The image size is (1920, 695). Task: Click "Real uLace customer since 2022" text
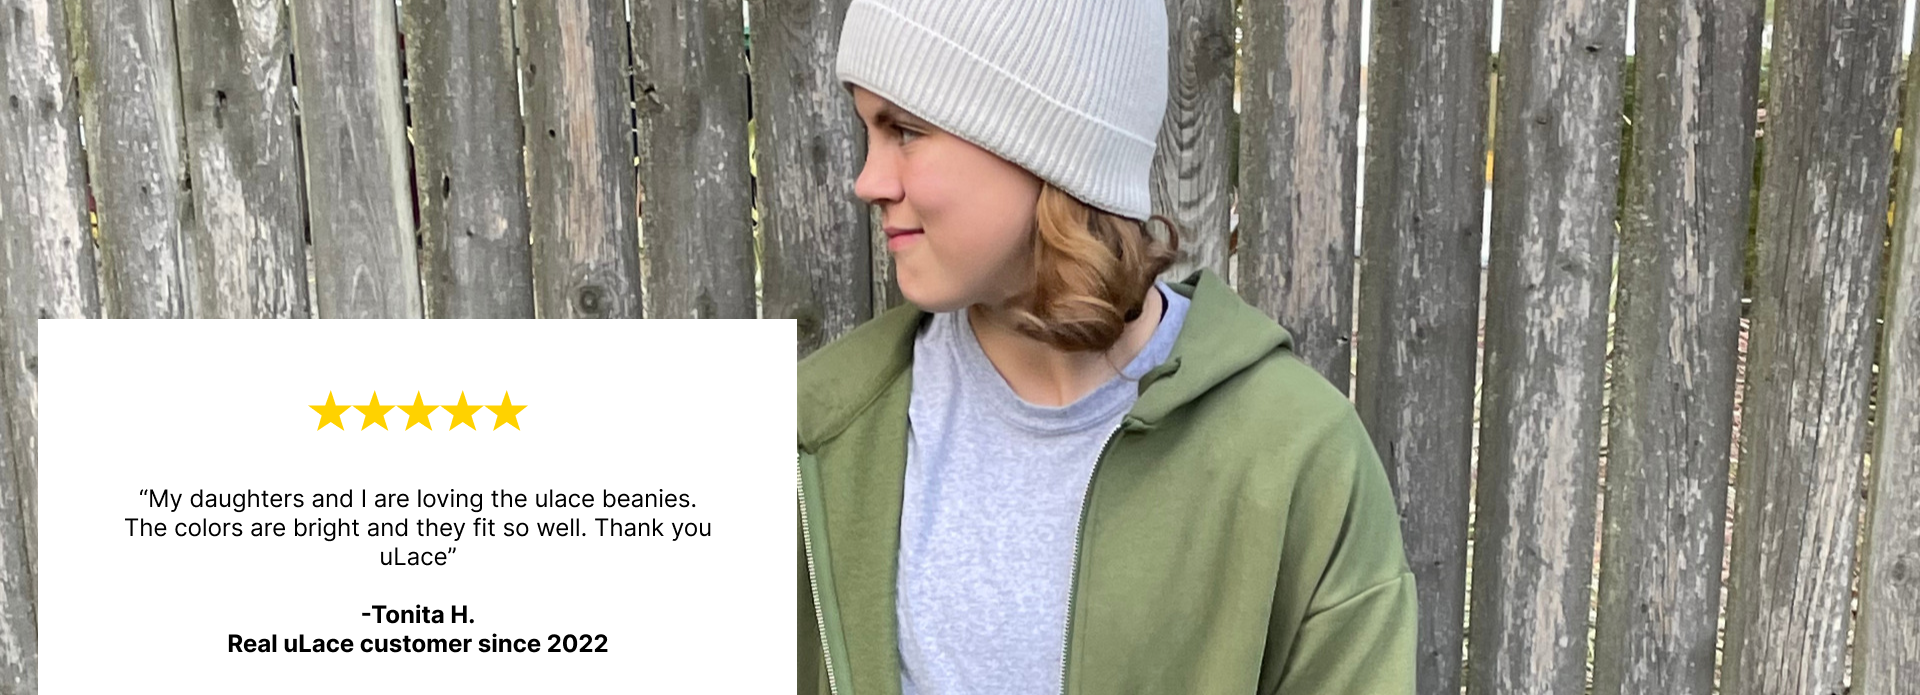point(418,643)
